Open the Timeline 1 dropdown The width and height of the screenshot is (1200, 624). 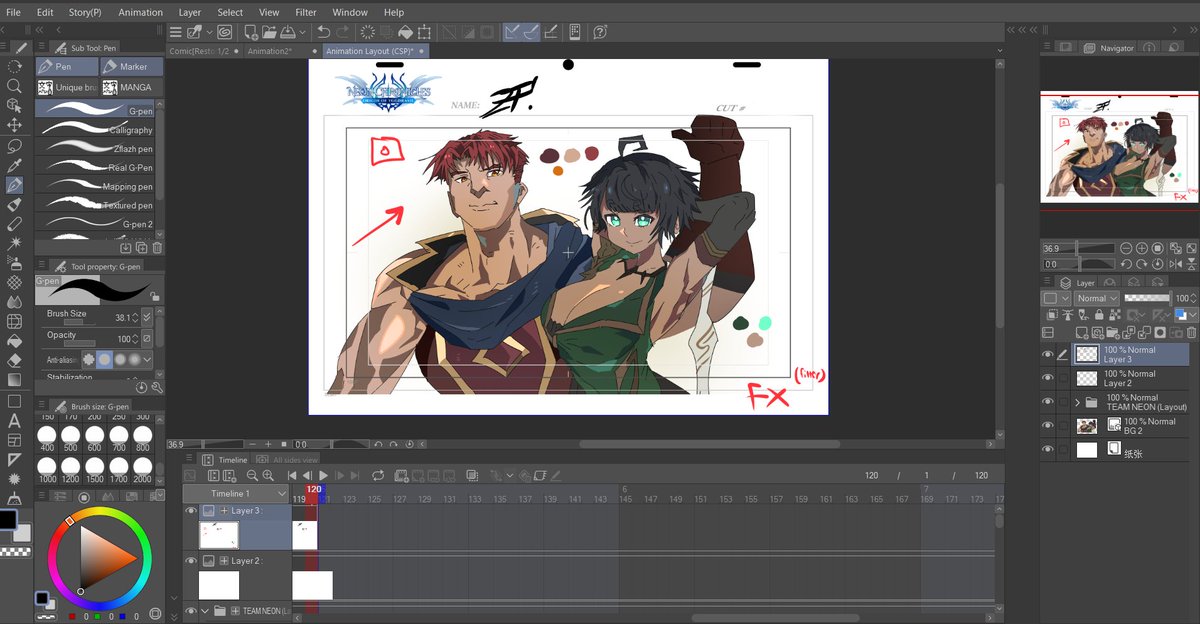pyautogui.click(x=236, y=494)
